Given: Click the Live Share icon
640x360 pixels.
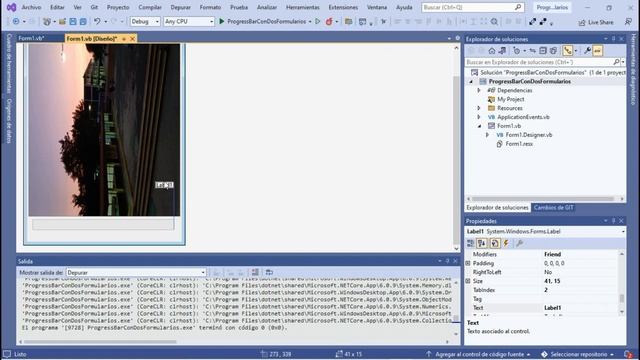Looking at the screenshot, I should (x=582, y=22).
